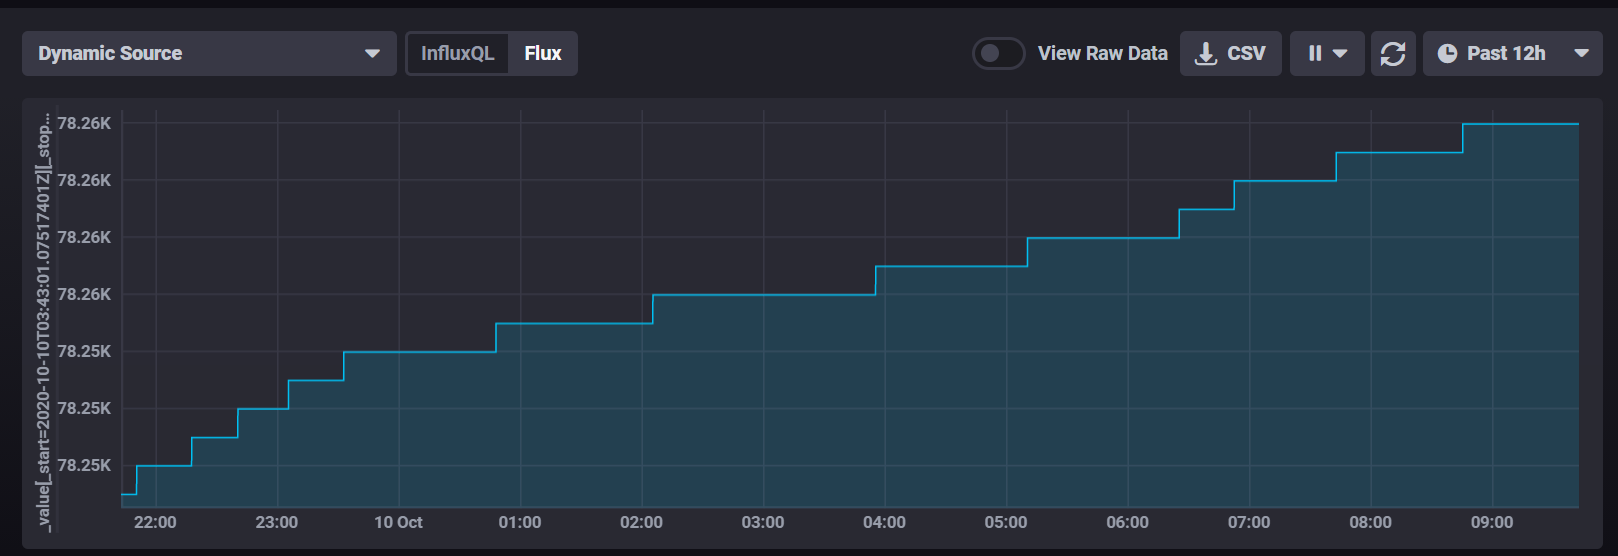Select the Flux query tab
Image resolution: width=1618 pixels, height=556 pixels.
(x=543, y=54)
